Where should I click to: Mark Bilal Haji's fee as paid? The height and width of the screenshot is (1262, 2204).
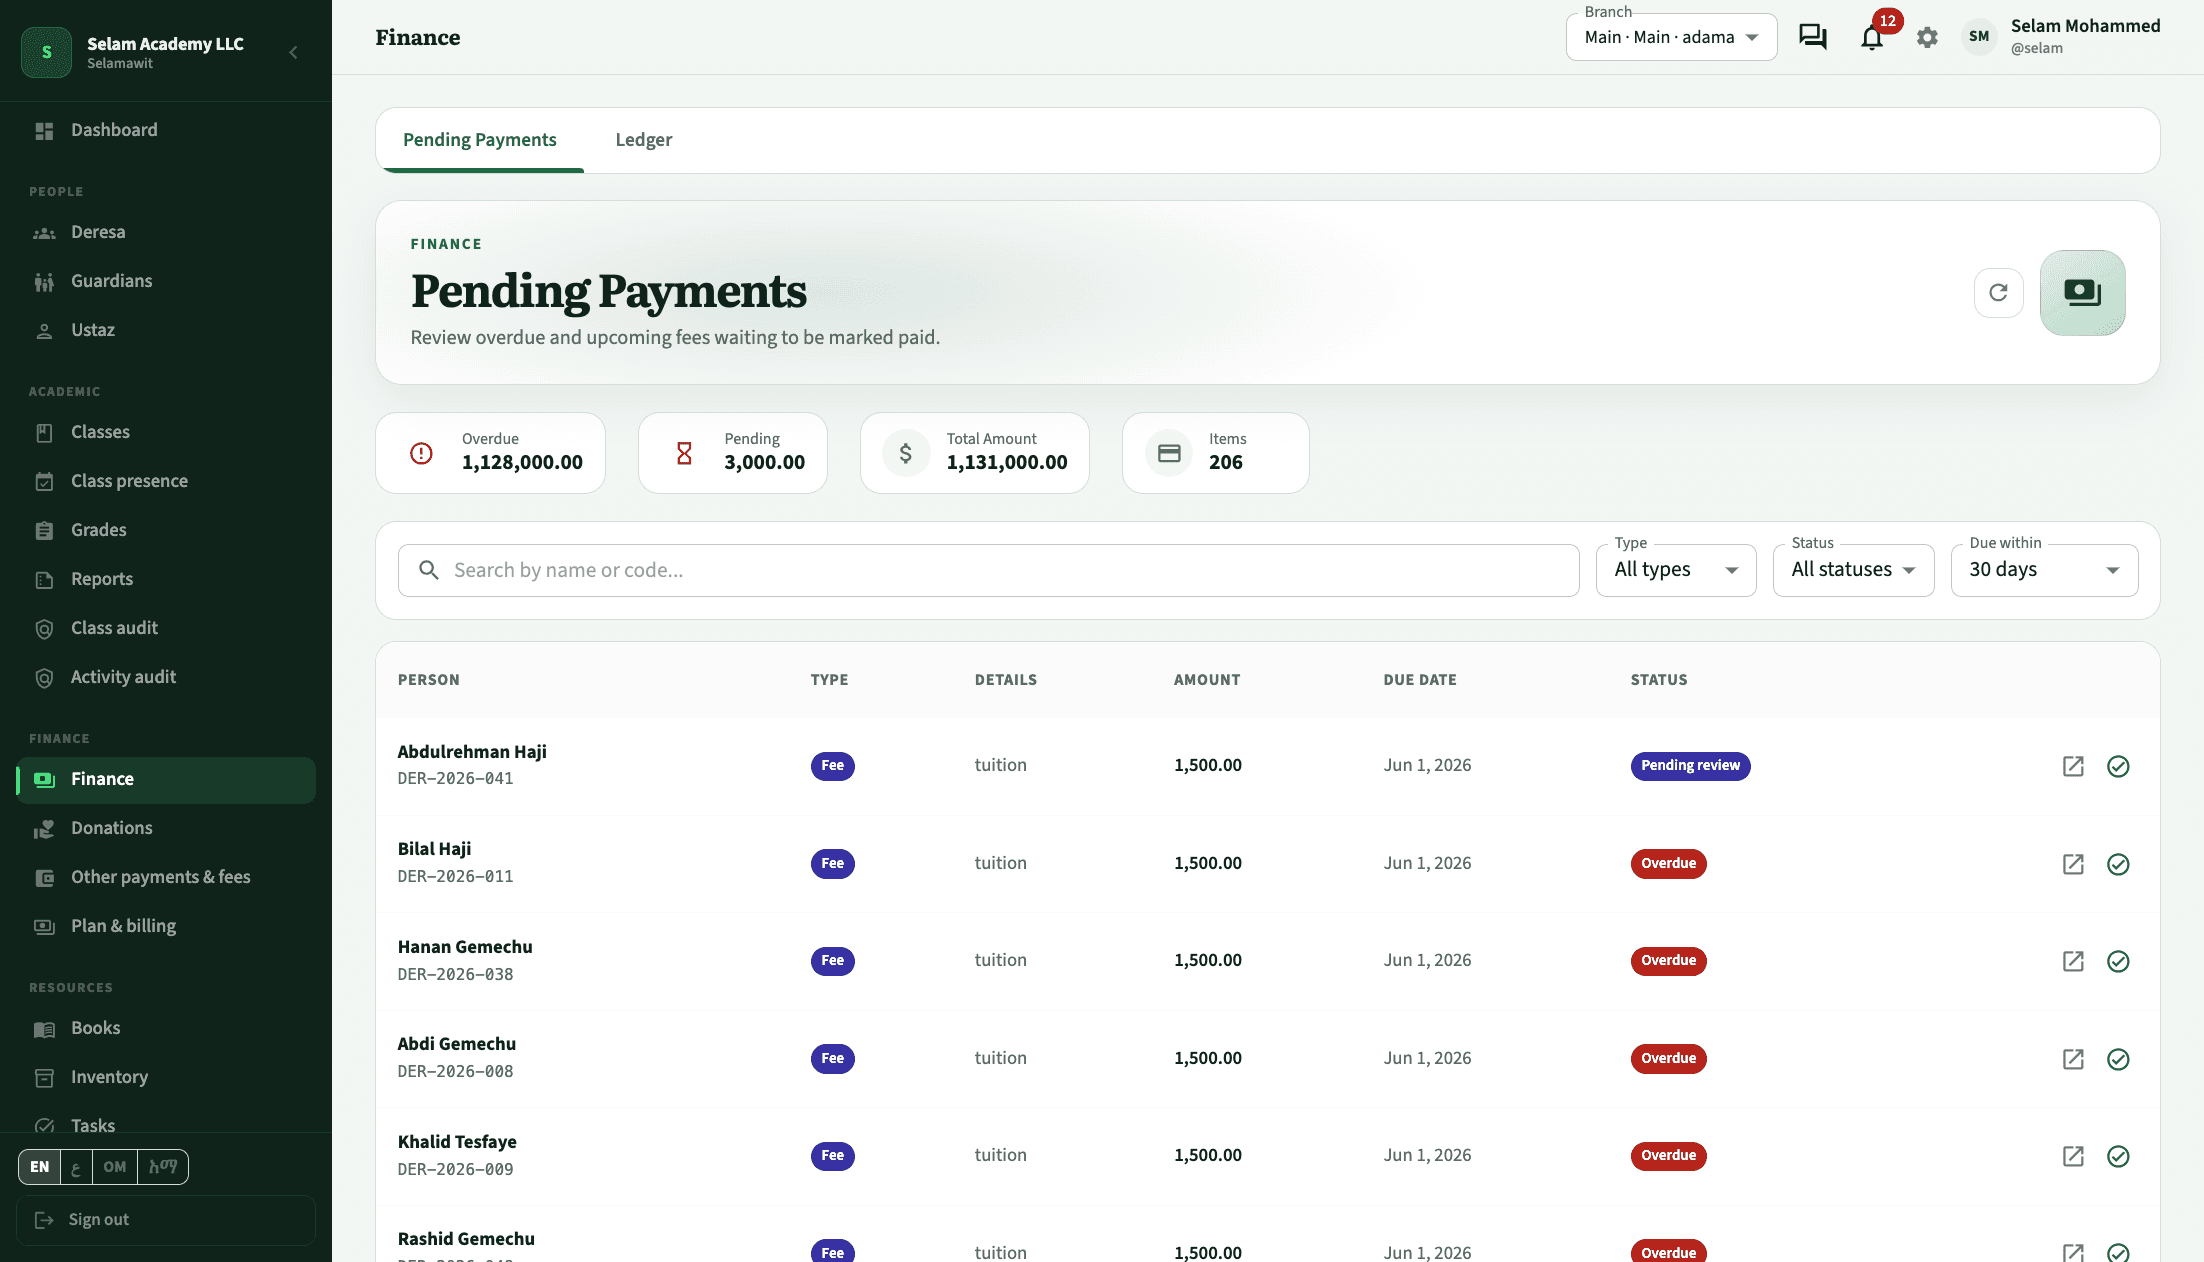click(2118, 864)
